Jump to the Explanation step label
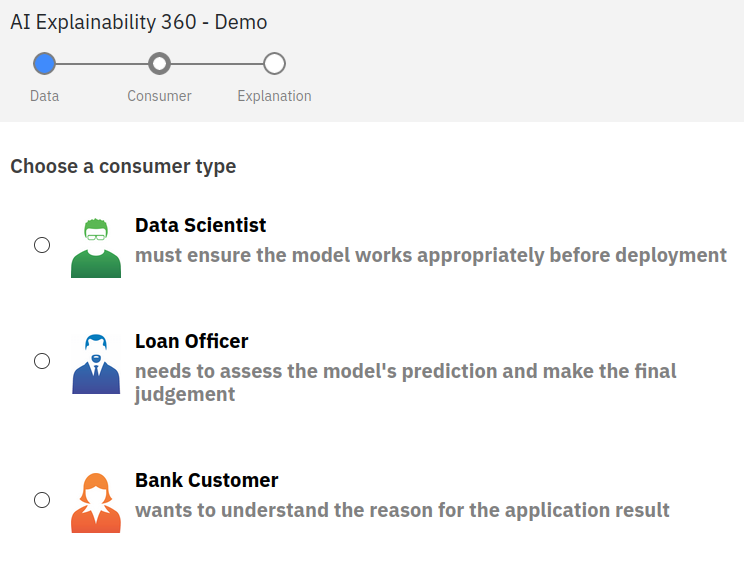Viewport: 744px width, 563px height. pyautogui.click(x=274, y=96)
